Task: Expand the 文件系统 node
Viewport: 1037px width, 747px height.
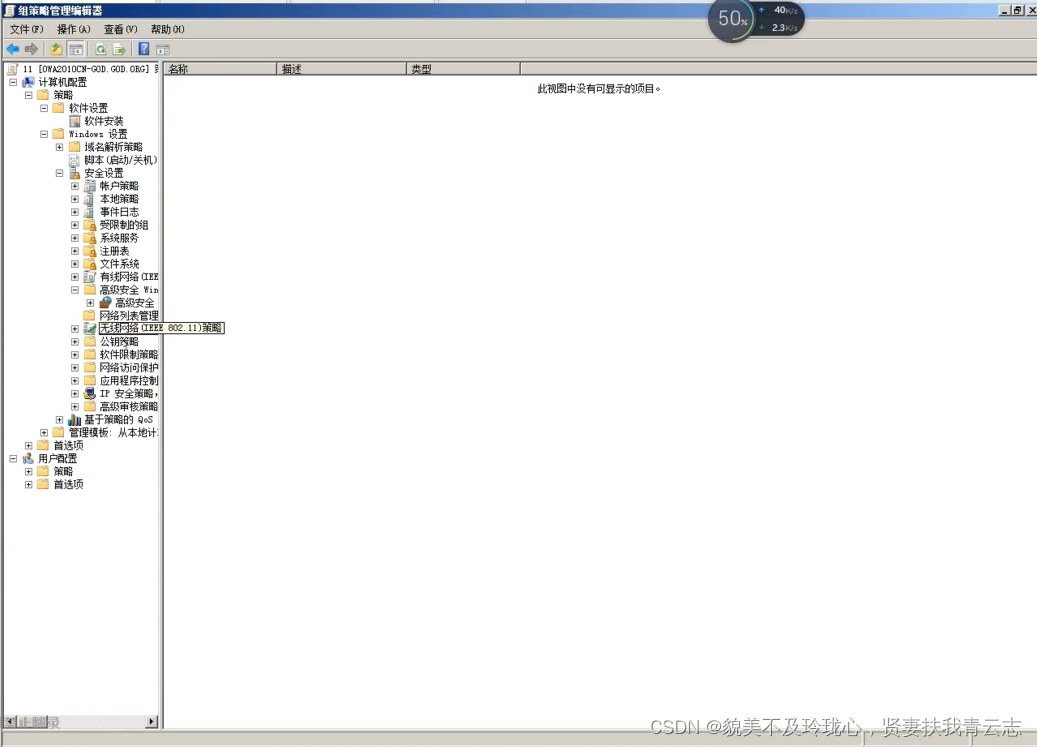Action: 75,264
